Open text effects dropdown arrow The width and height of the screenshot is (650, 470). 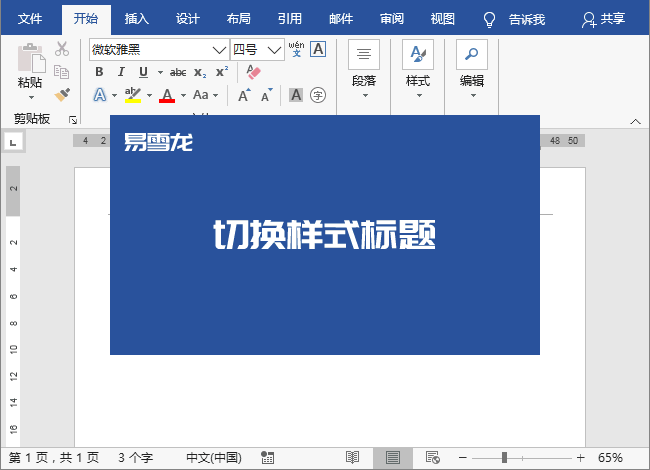(x=114, y=96)
